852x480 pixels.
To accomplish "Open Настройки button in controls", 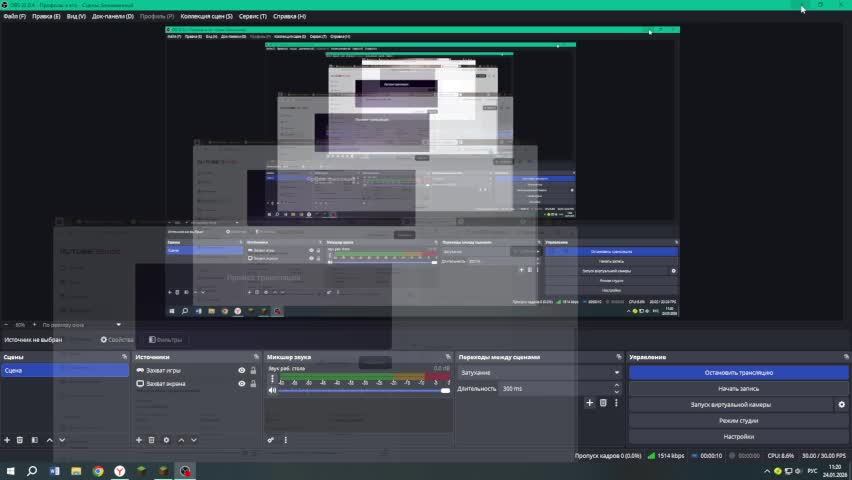I will point(738,437).
